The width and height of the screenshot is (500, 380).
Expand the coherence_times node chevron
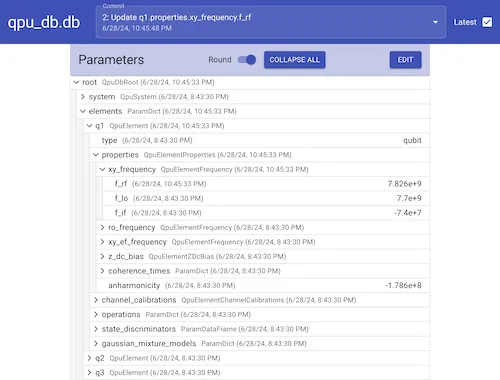[x=102, y=271]
